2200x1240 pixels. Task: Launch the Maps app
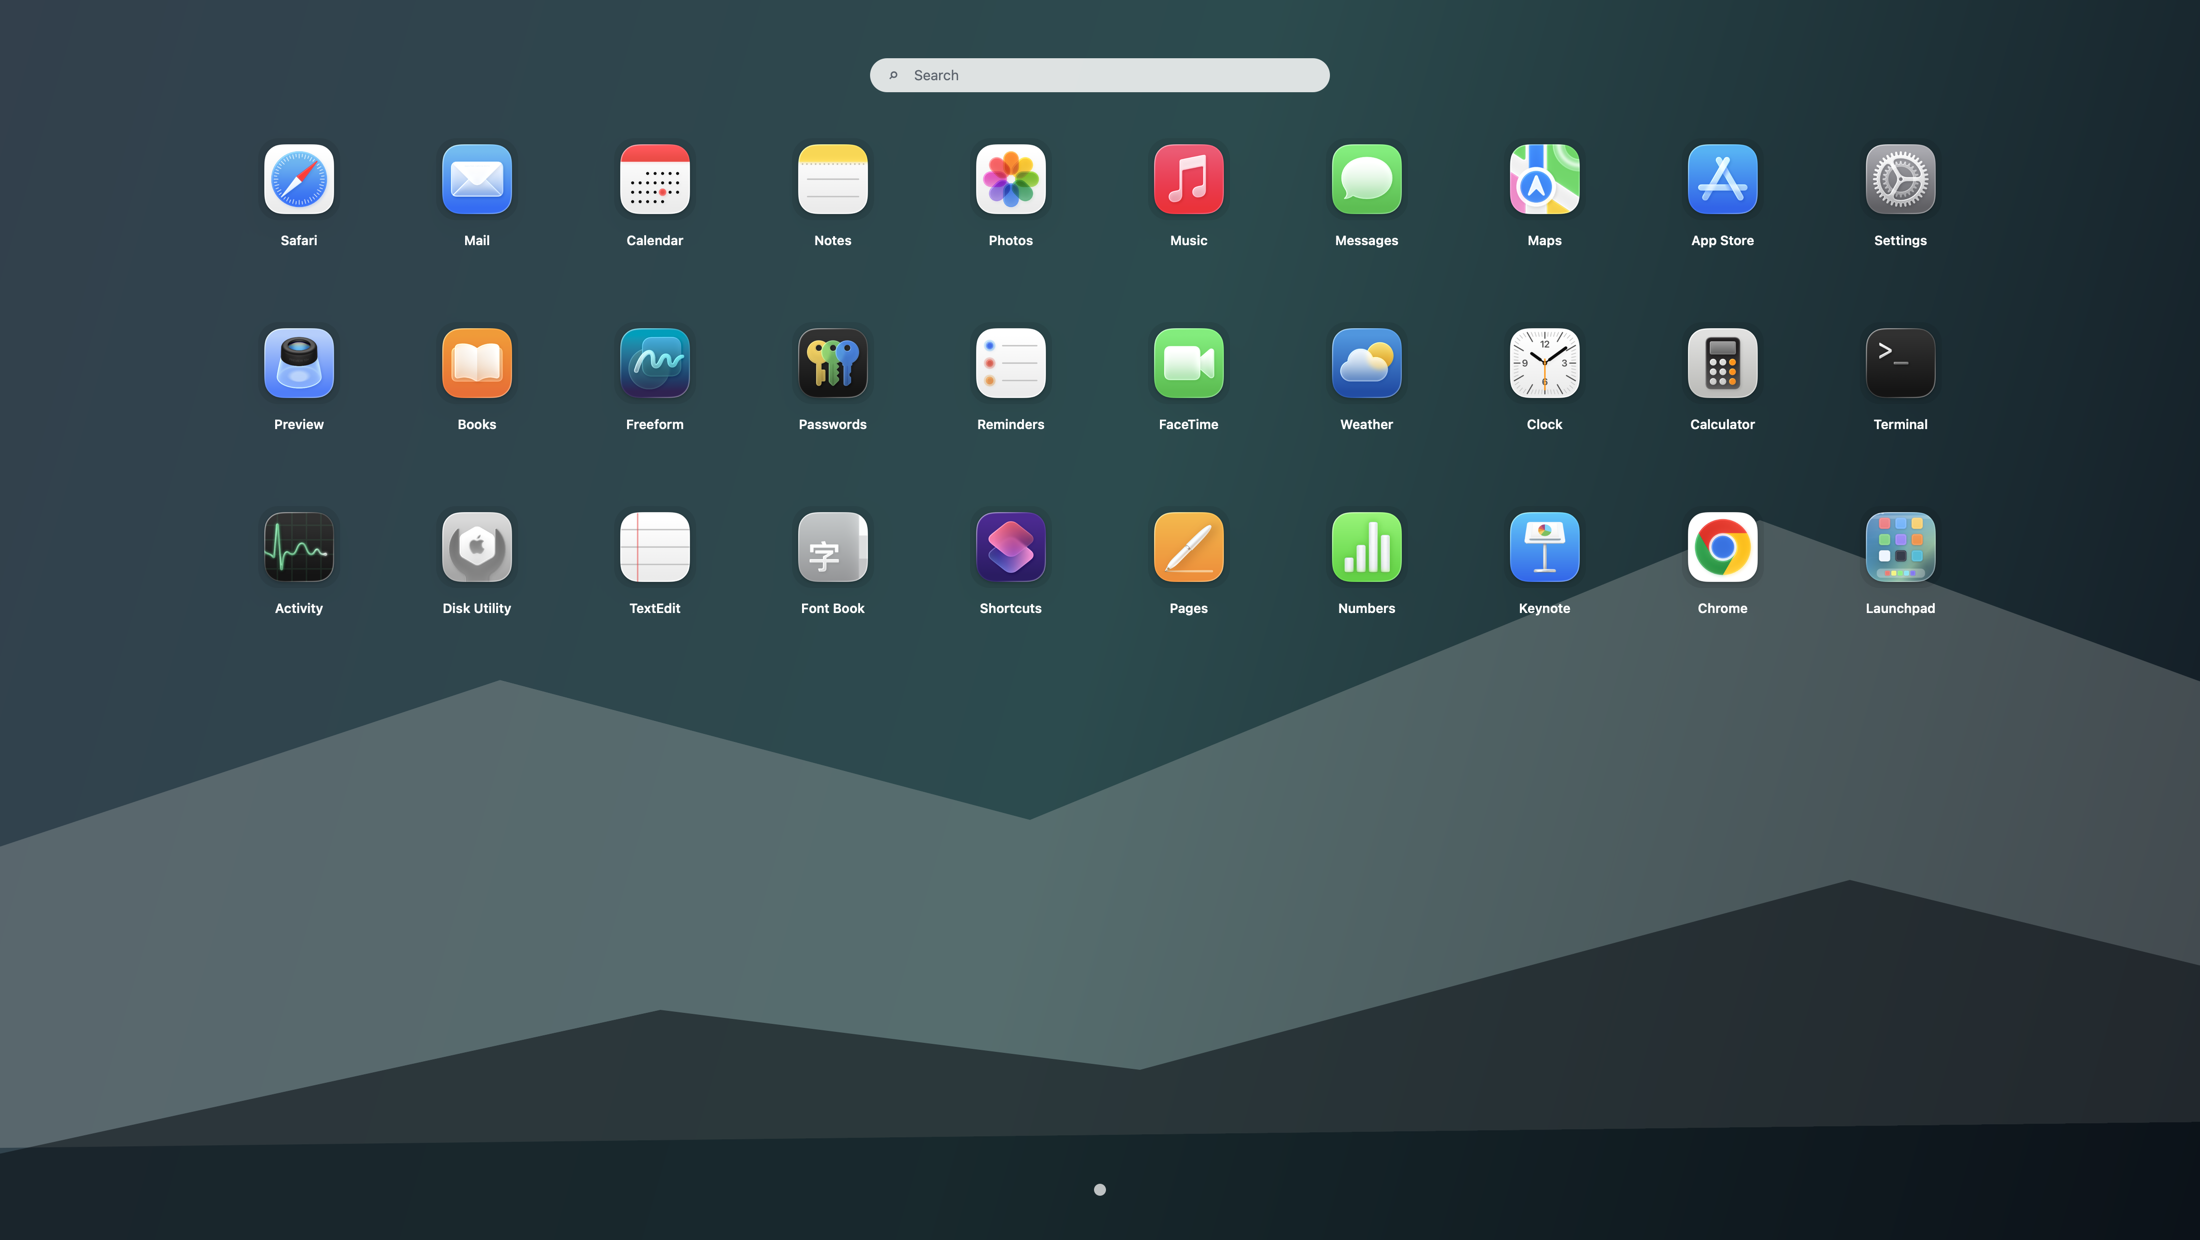[1545, 179]
